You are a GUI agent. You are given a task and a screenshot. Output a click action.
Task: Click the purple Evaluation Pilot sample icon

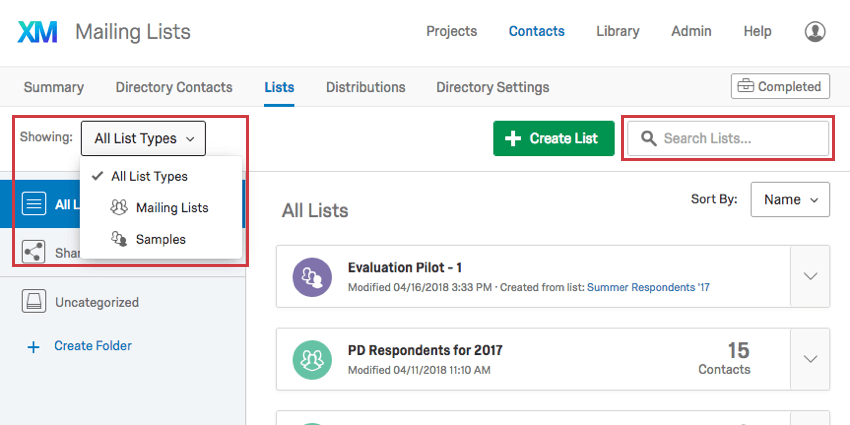pos(312,277)
